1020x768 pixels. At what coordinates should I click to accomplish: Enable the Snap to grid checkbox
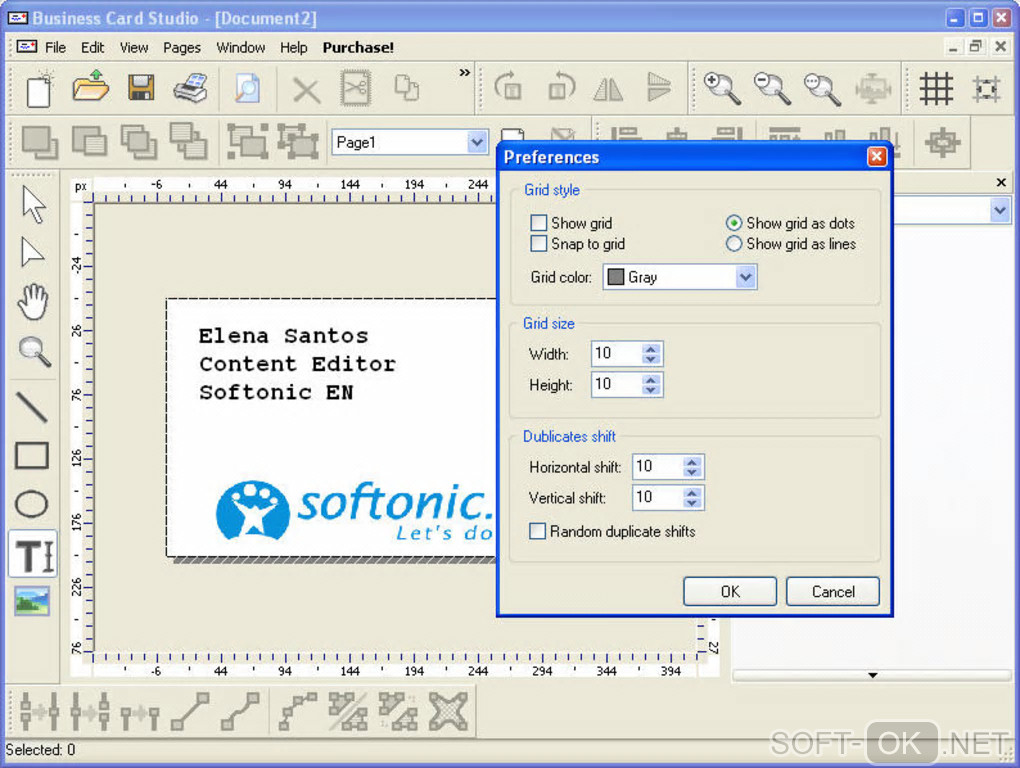(539, 244)
